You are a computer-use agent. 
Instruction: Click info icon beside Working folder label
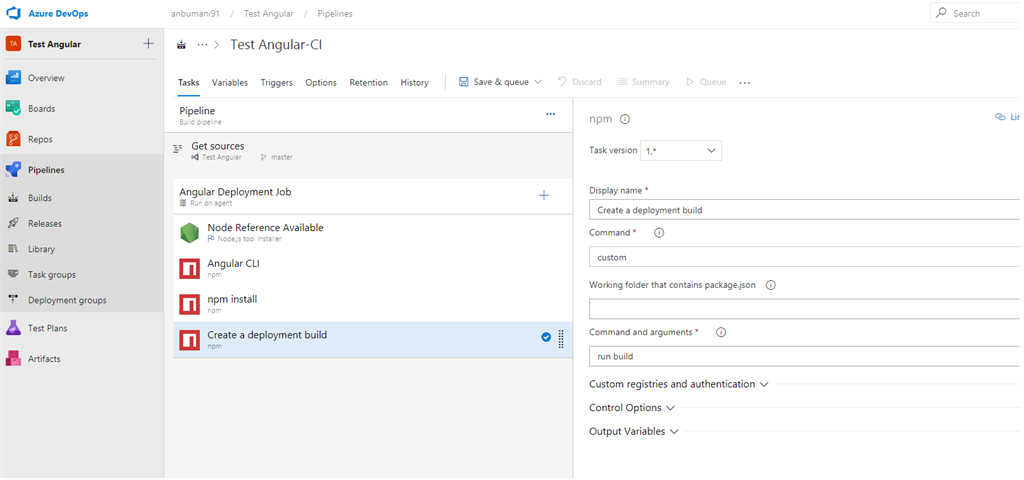coord(771,285)
